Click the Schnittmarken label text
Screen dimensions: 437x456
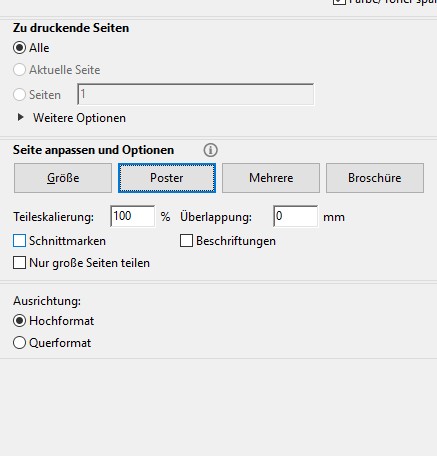[67, 241]
